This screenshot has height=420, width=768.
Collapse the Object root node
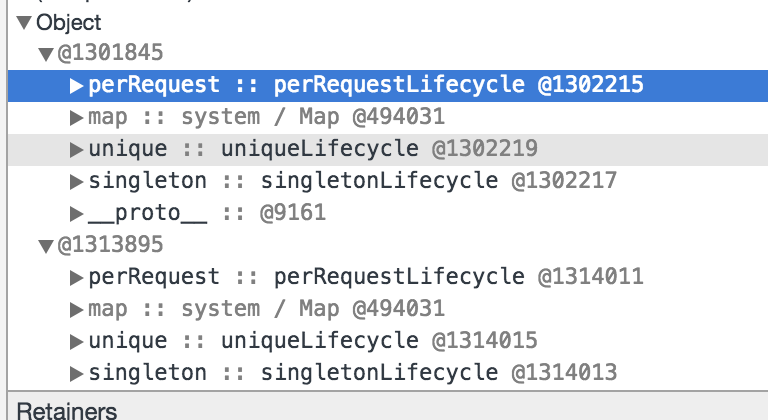click(x=24, y=23)
